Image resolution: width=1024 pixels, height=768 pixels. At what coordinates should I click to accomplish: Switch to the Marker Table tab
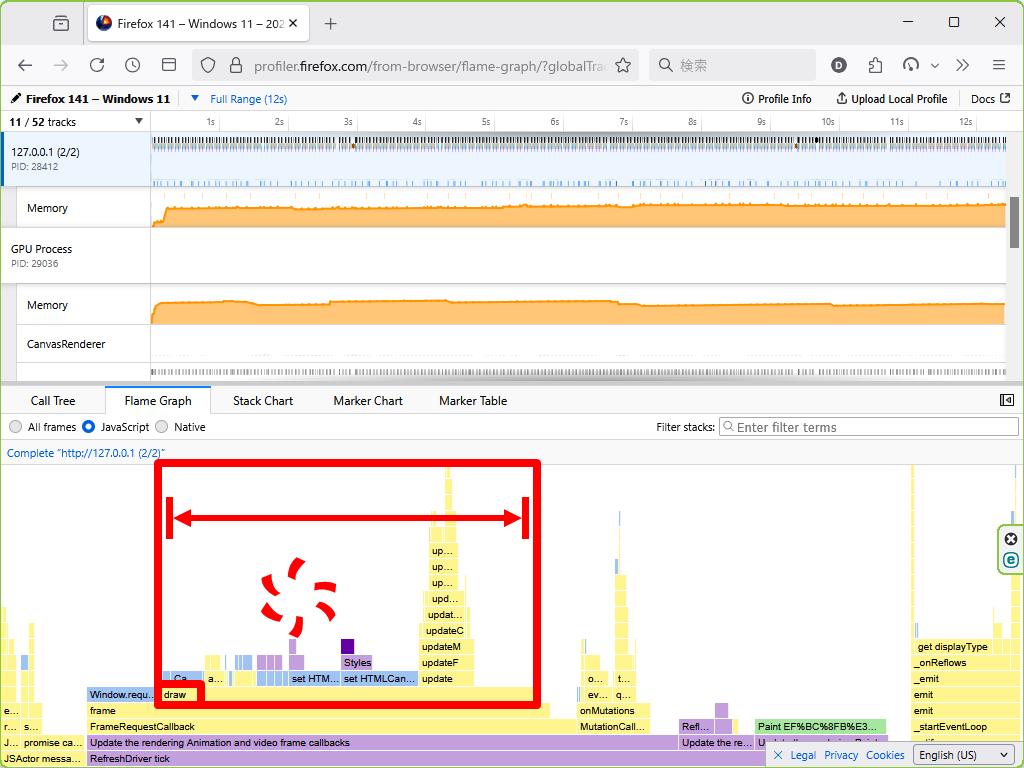(473, 400)
